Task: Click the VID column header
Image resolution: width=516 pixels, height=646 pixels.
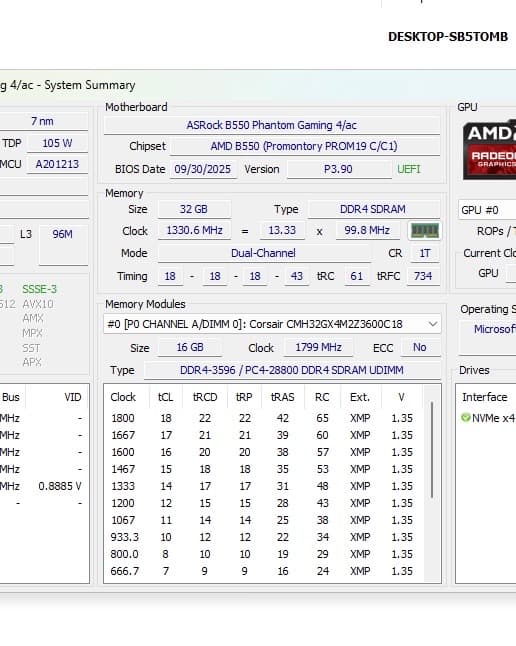Action: (73, 397)
